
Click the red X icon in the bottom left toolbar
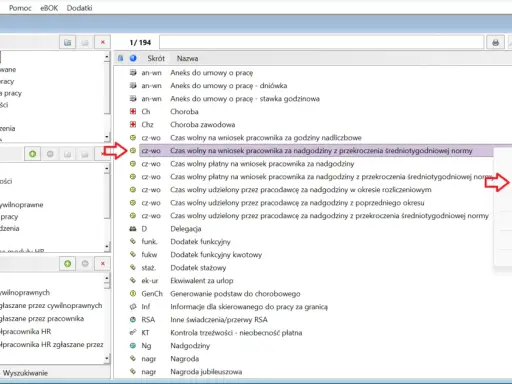(x=103, y=264)
